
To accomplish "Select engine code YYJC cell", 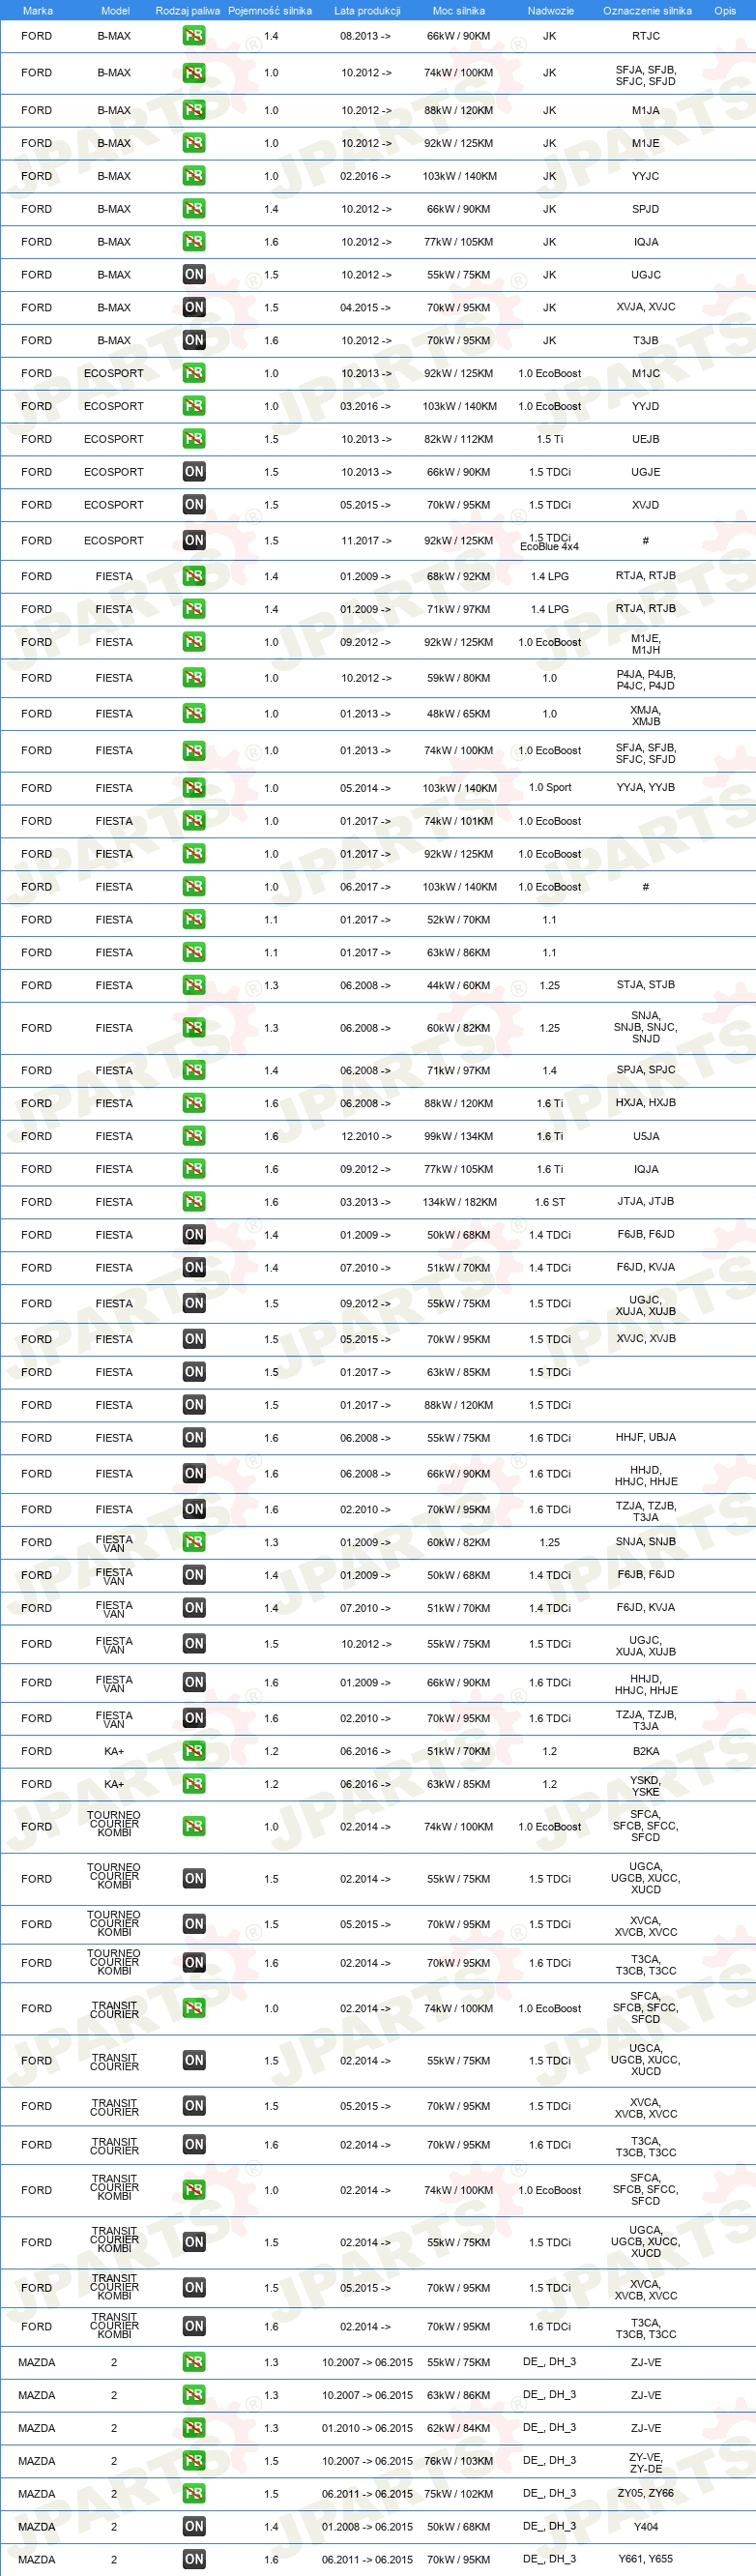I will click(646, 176).
